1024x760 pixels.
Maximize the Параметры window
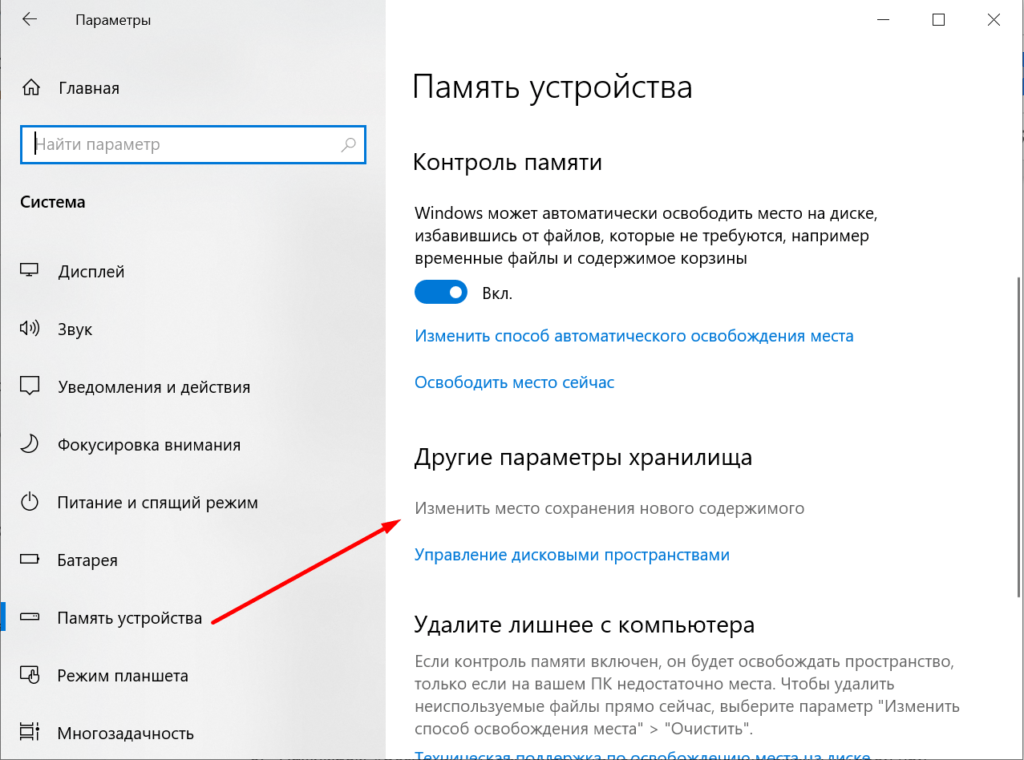coord(938,20)
